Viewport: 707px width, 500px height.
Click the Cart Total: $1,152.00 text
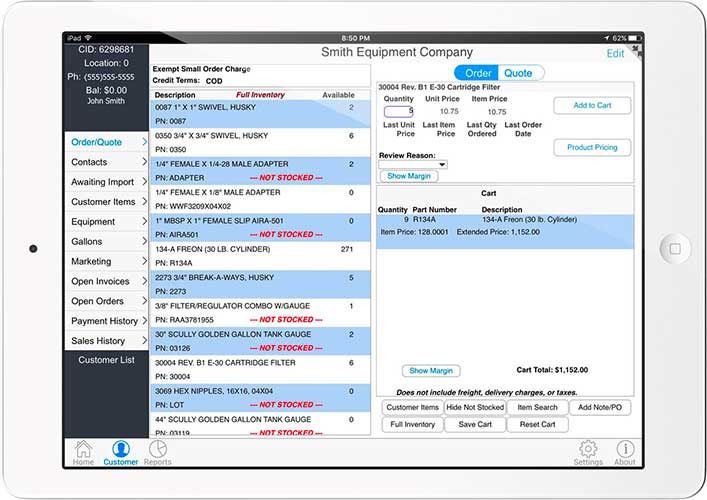coord(552,370)
